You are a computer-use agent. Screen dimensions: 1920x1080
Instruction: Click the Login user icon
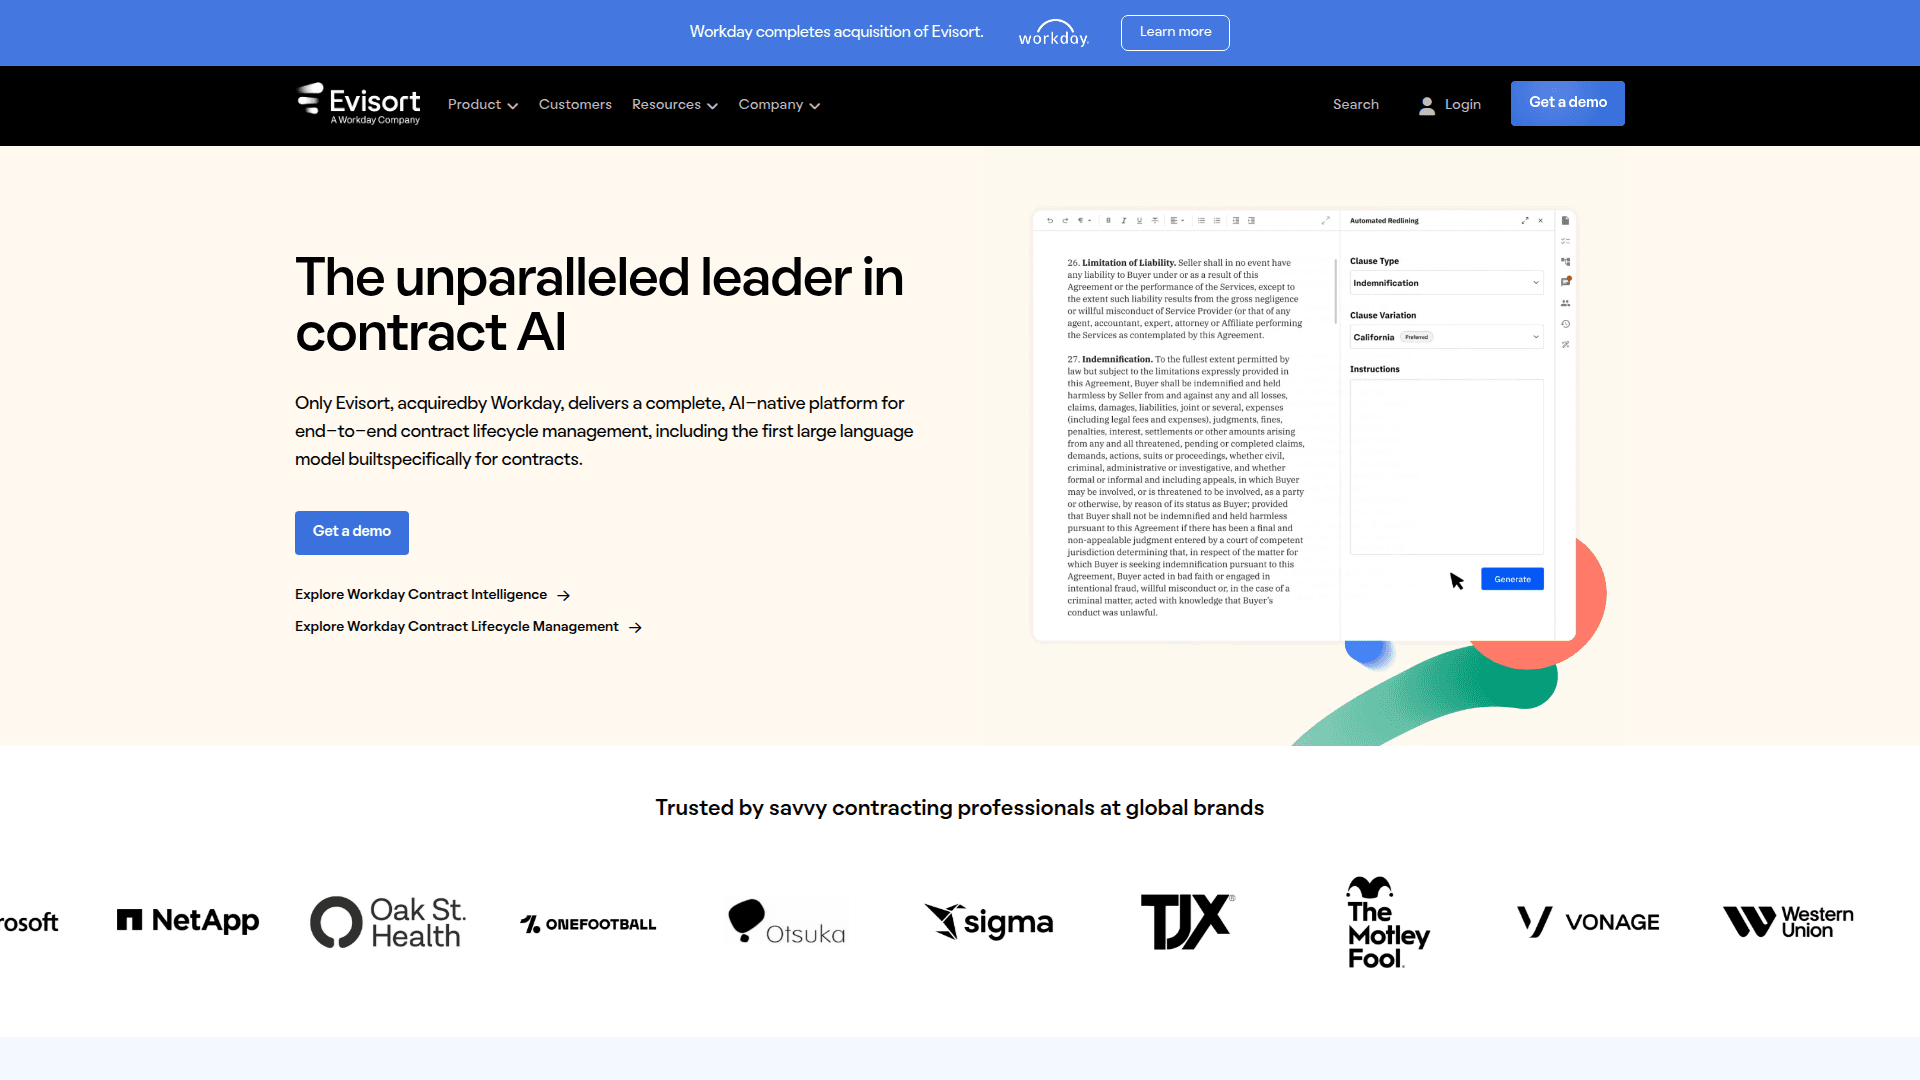coord(1427,105)
